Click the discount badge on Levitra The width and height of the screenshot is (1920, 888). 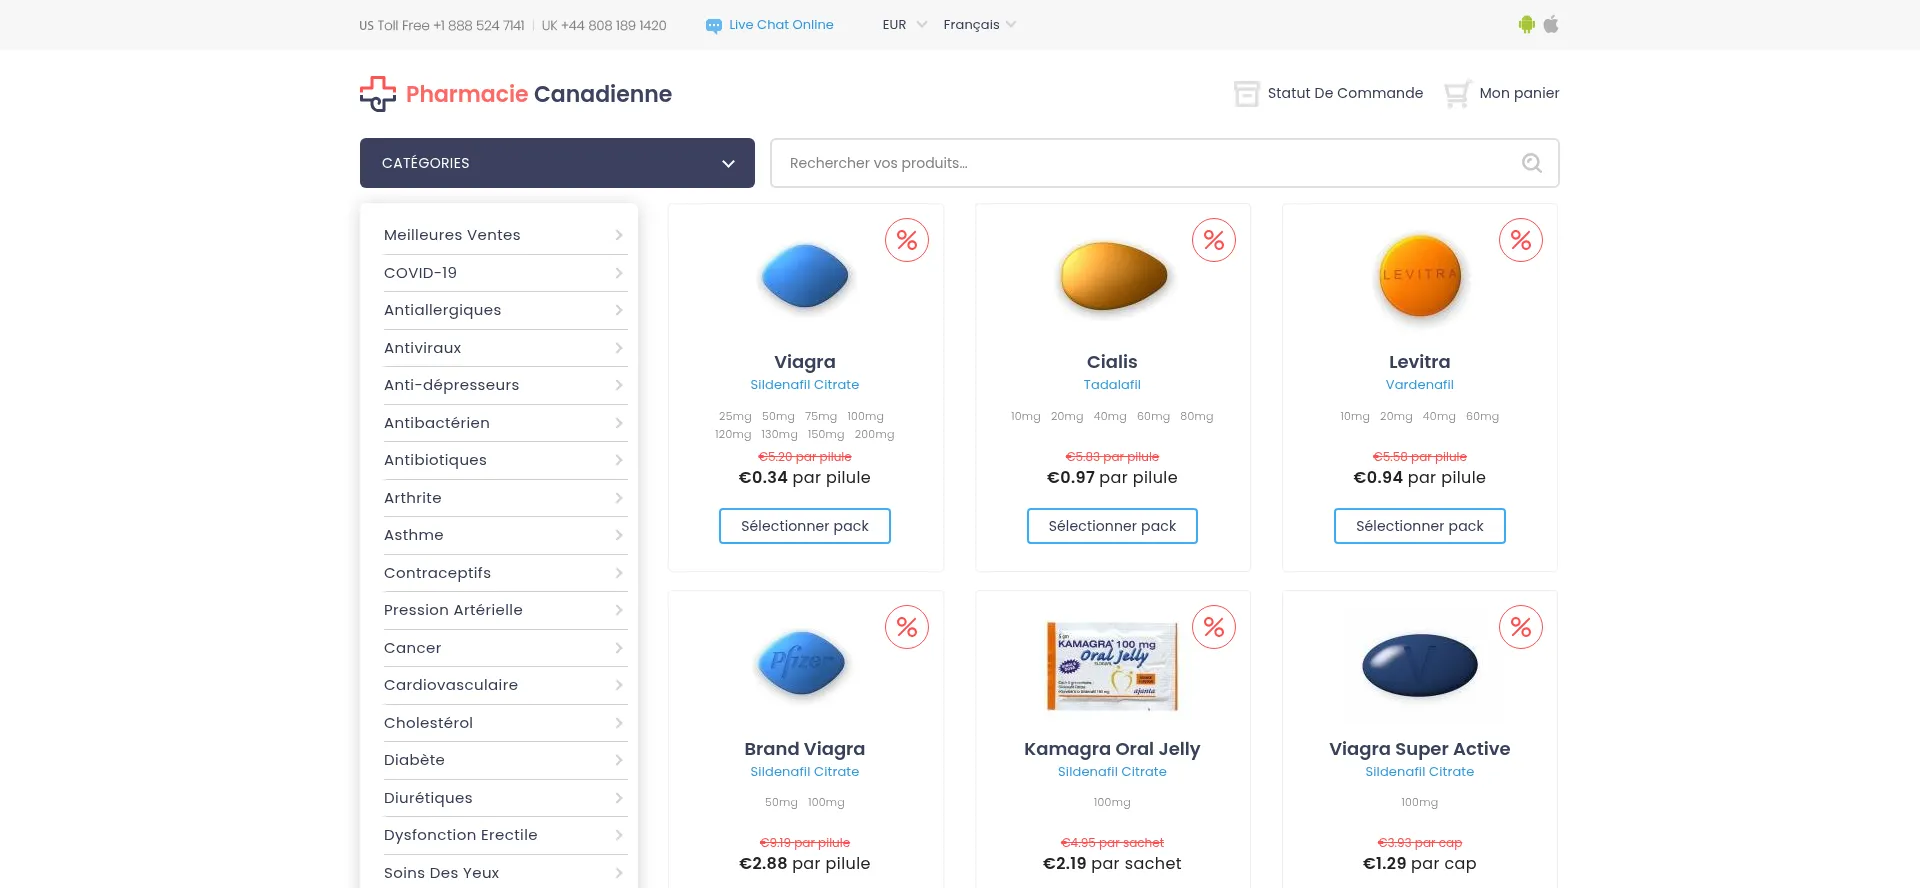(x=1521, y=240)
